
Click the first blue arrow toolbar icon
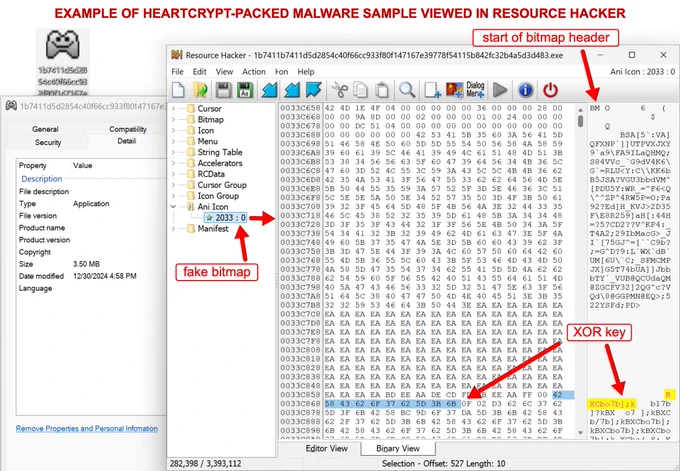click(x=269, y=90)
